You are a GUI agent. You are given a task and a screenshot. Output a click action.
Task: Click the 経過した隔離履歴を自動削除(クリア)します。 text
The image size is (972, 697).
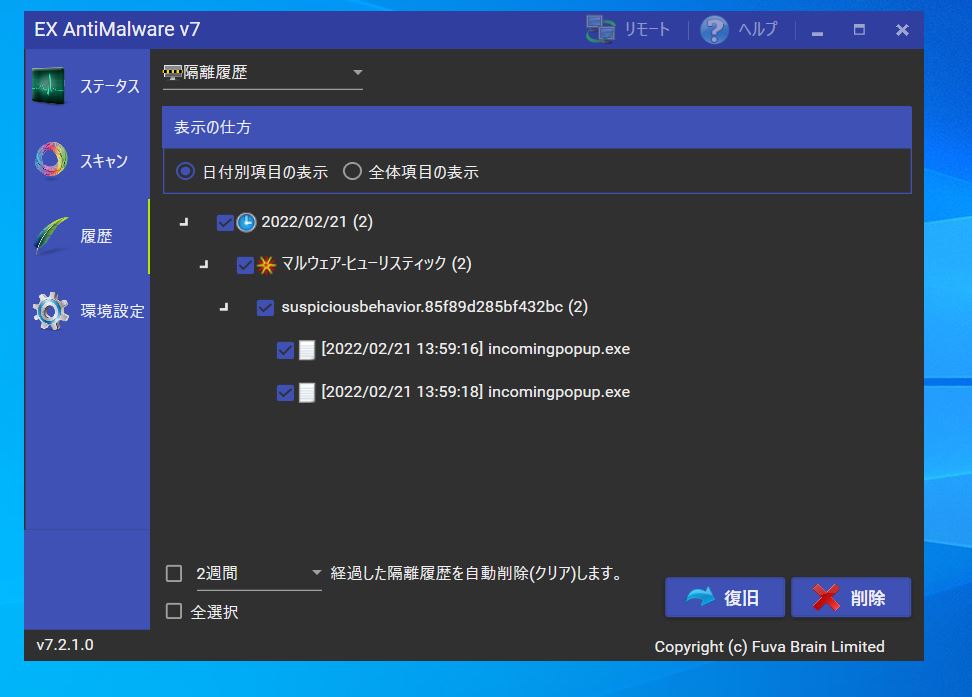(x=477, y=573)
